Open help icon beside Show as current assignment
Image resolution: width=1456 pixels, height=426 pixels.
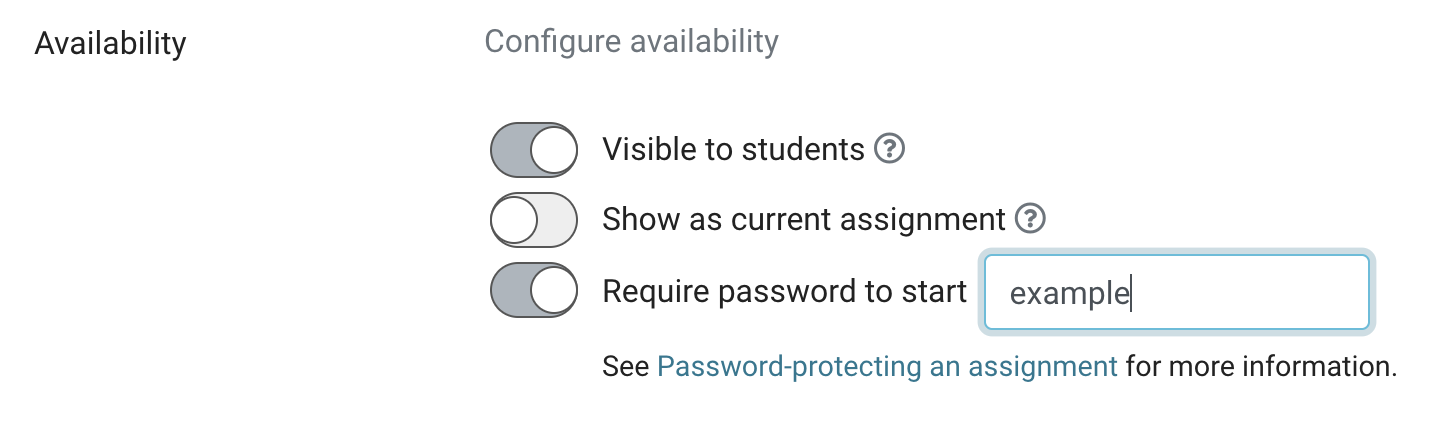(x=1030, y=219)
